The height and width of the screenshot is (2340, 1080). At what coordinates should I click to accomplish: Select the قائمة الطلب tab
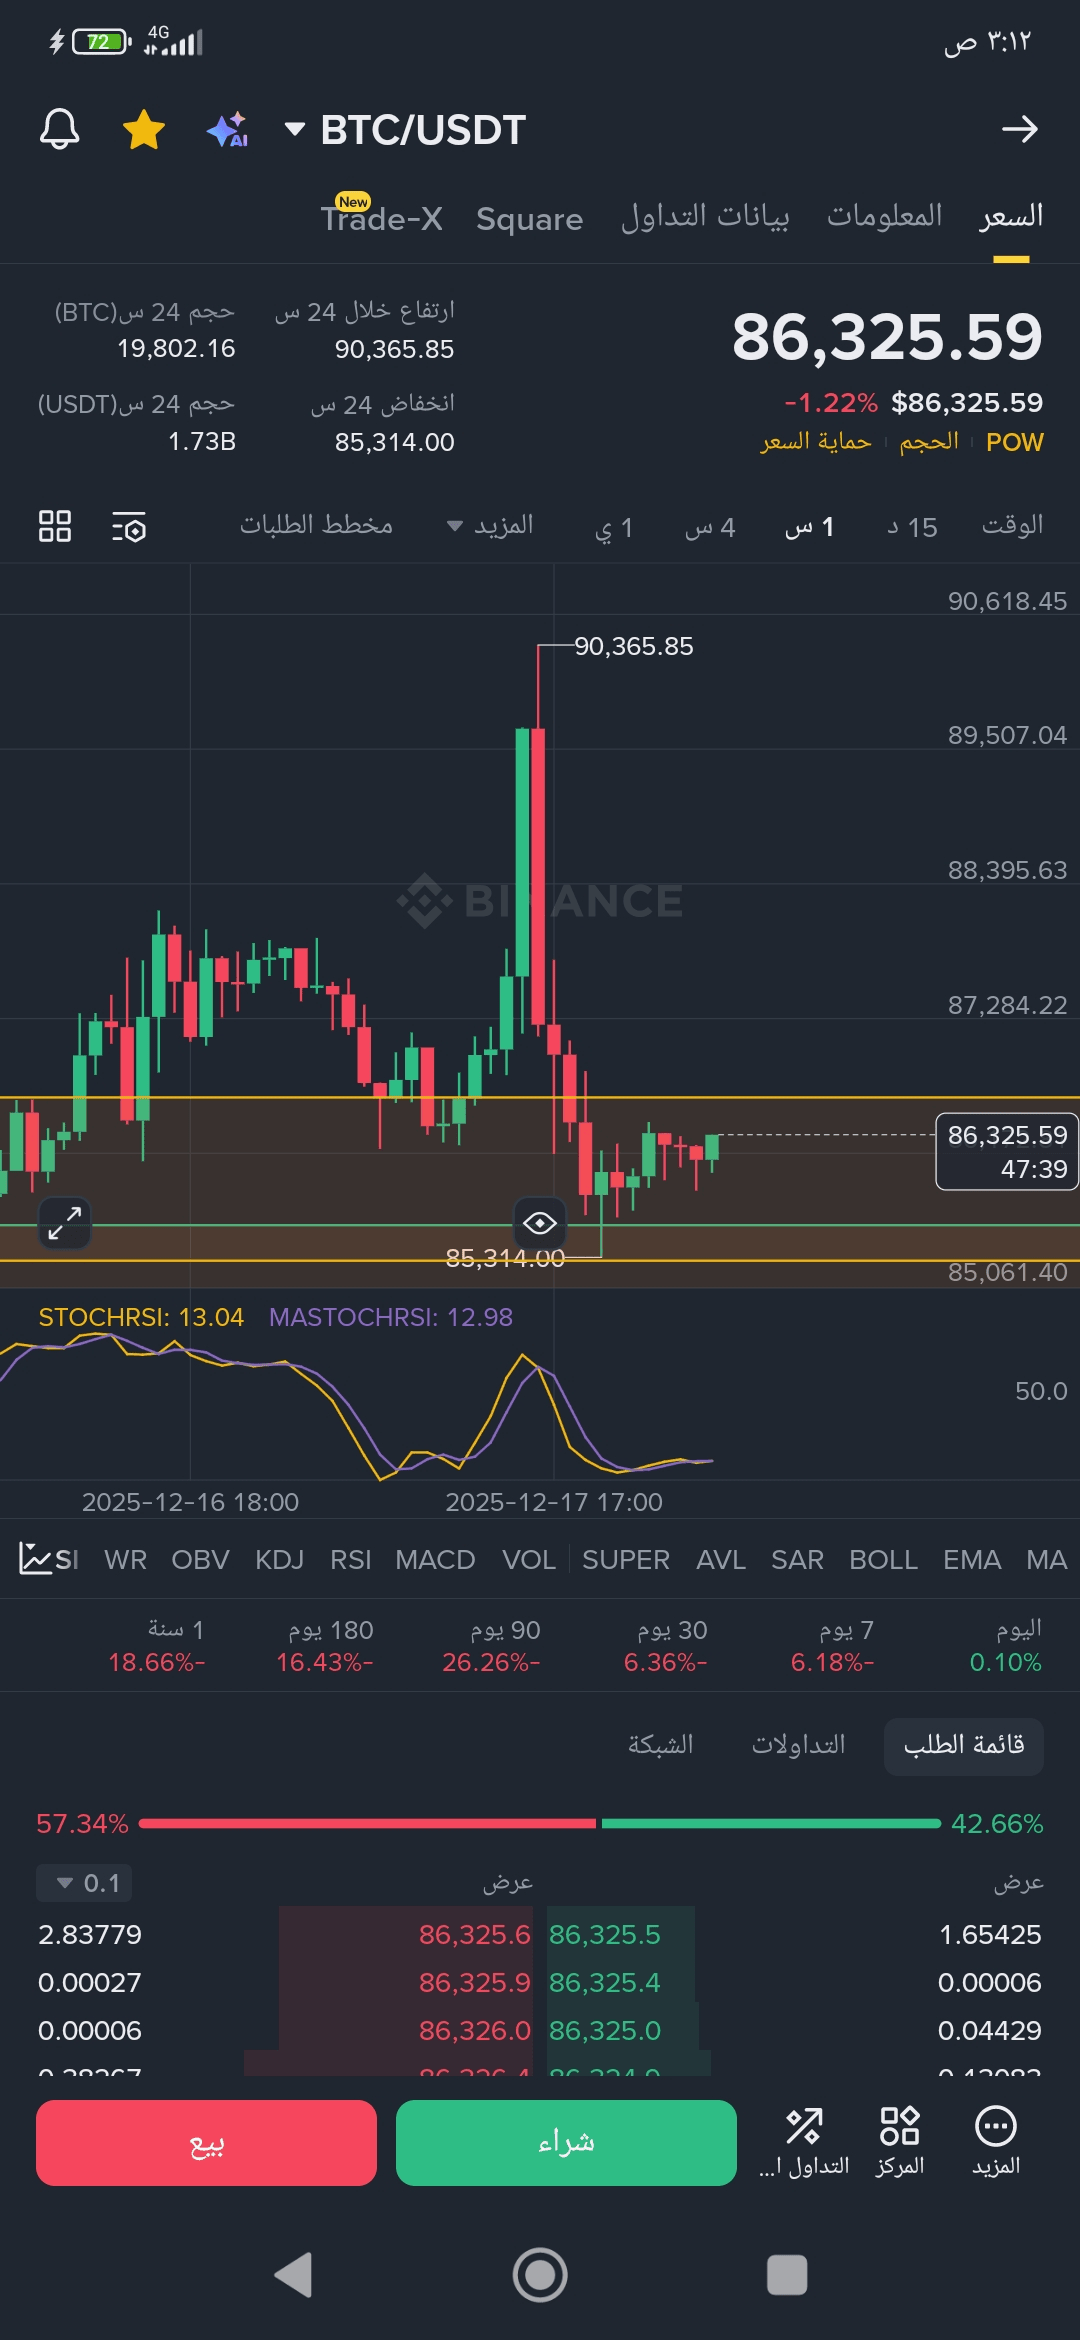click(964, 1746)
